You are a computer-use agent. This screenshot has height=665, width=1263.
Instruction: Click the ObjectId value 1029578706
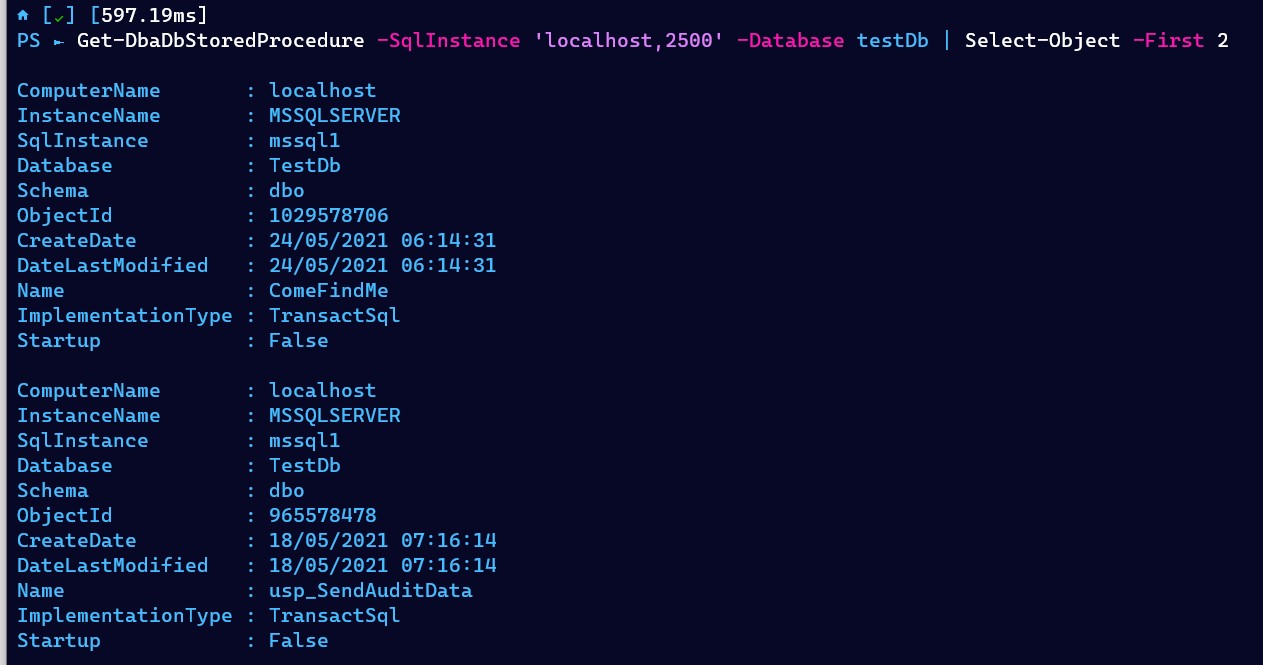[329, 216]
